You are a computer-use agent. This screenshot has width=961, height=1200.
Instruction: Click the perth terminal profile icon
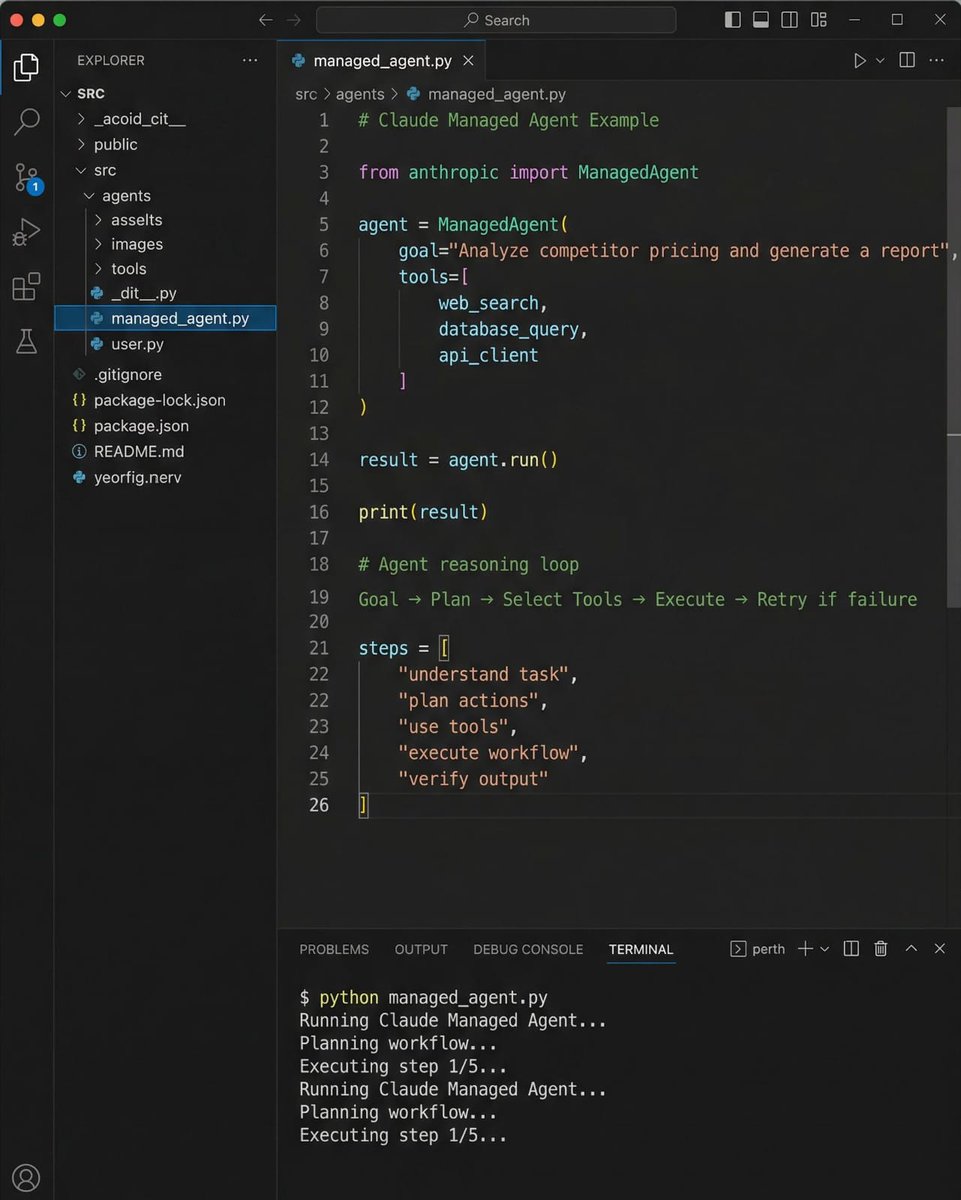(739, 949)
